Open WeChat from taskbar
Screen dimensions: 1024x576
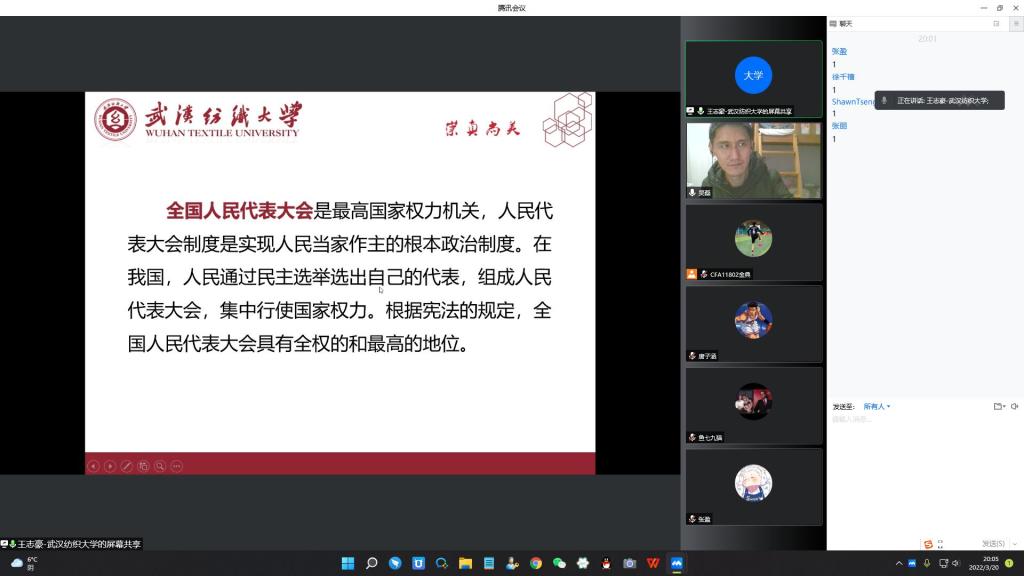559,563
